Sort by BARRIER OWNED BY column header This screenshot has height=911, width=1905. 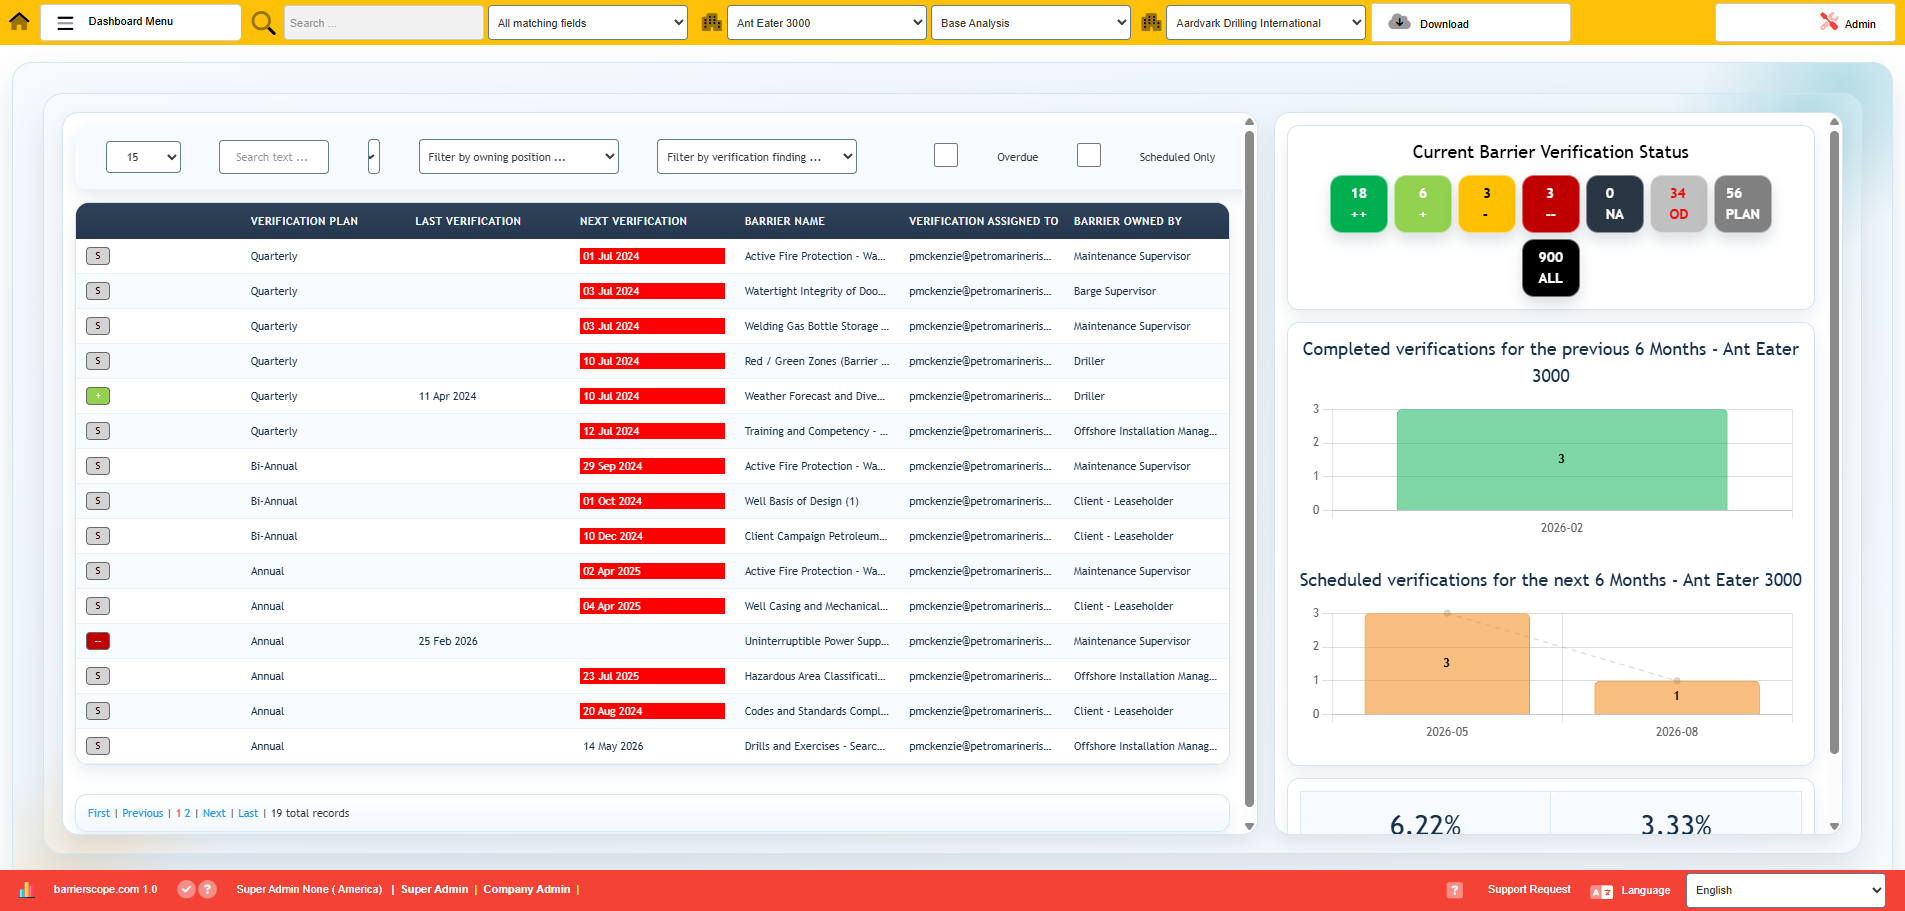click(x=1128, y=221)
